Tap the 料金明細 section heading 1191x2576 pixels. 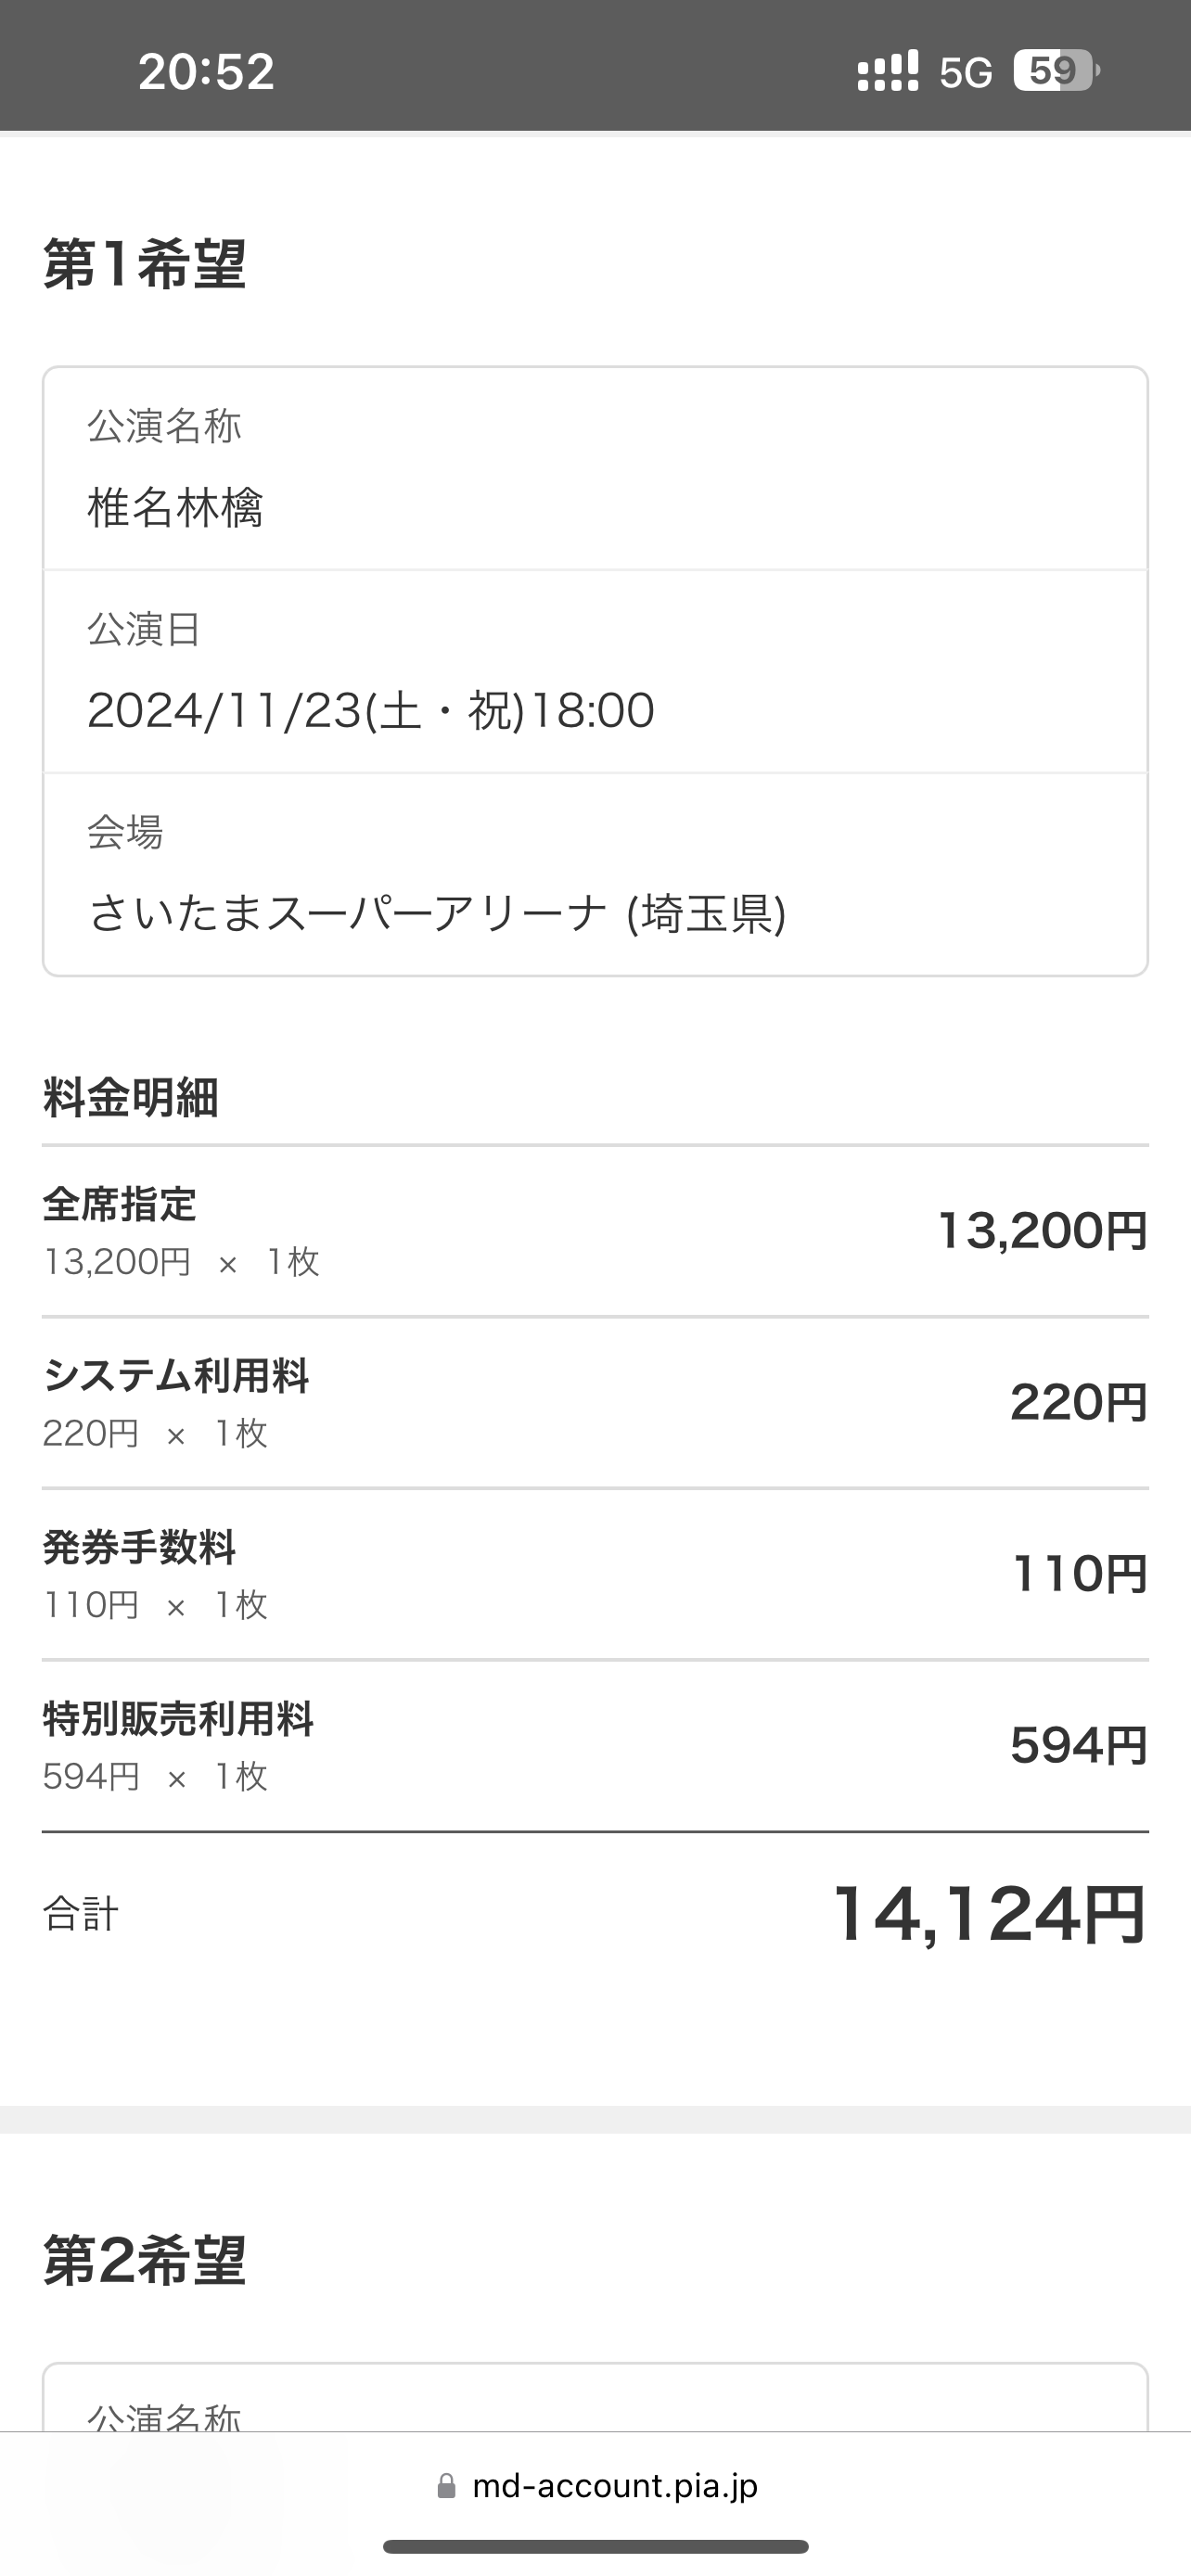pos(131,1098)
